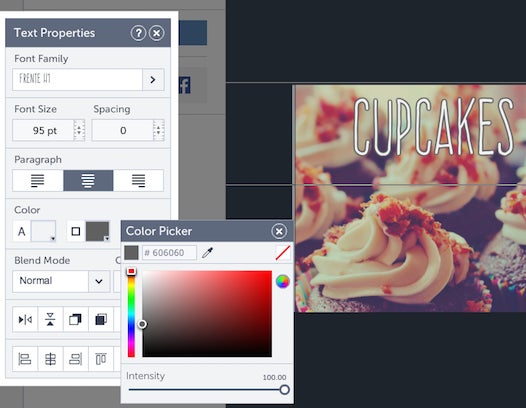Open Text Properties help icon

coord(138,33)
